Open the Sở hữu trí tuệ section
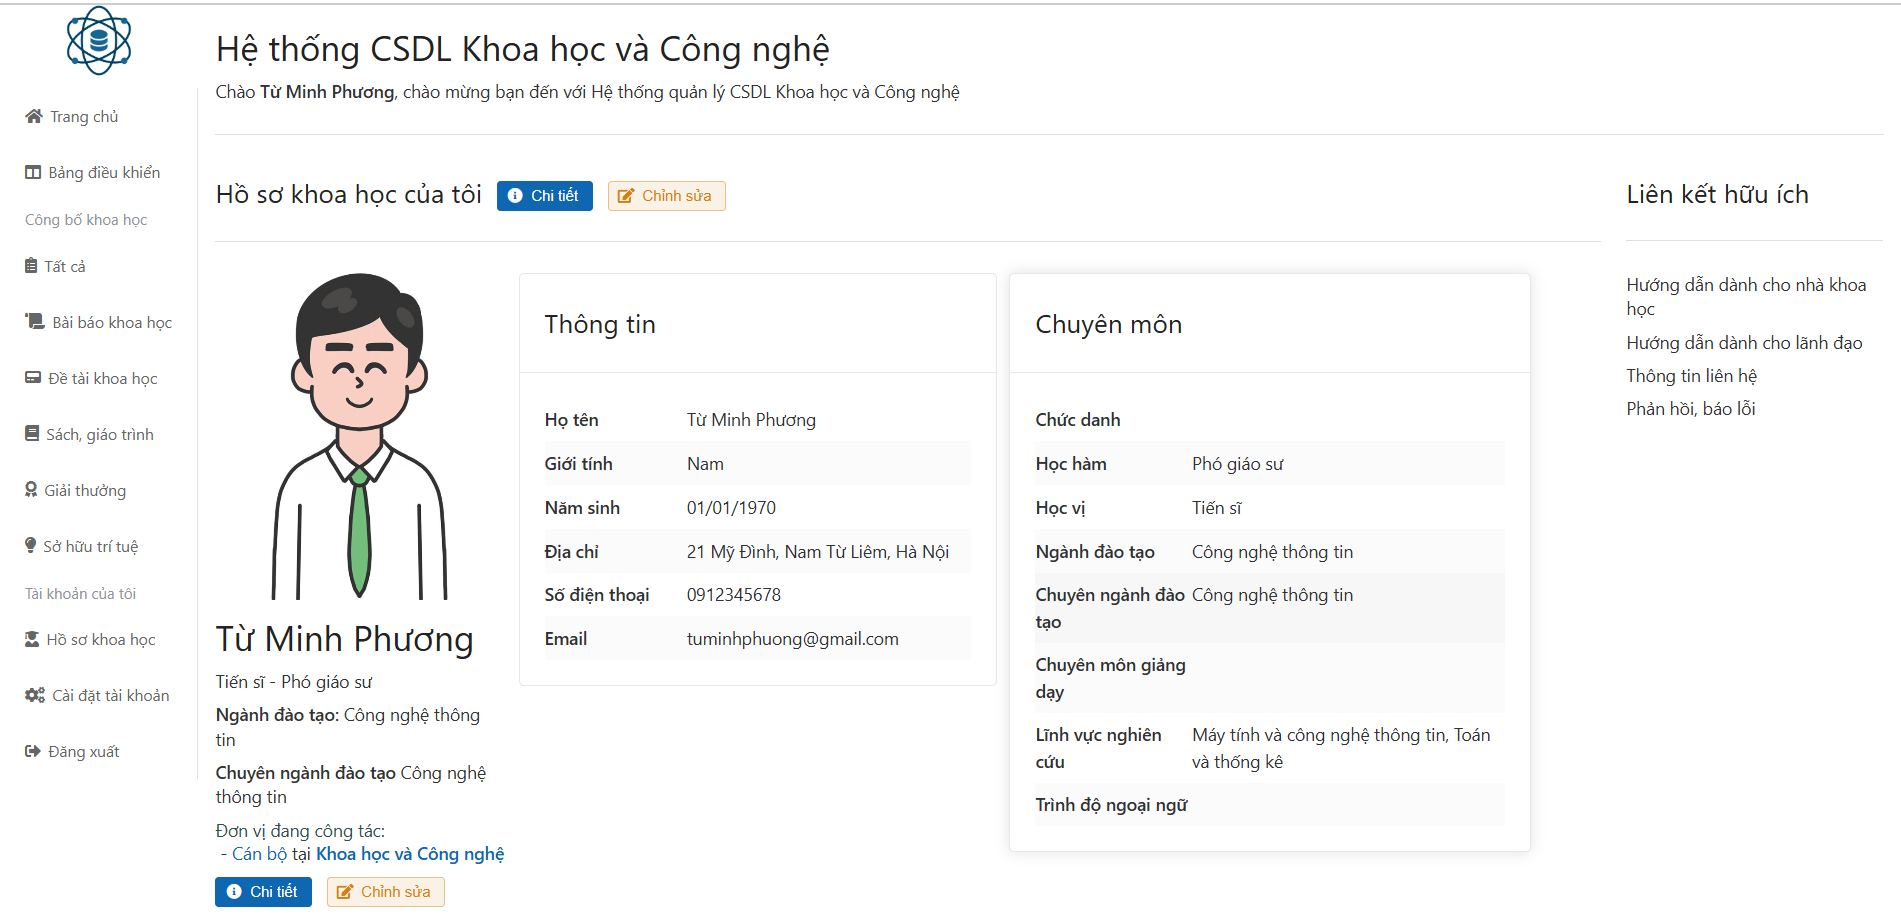 (x=83, y=545)
